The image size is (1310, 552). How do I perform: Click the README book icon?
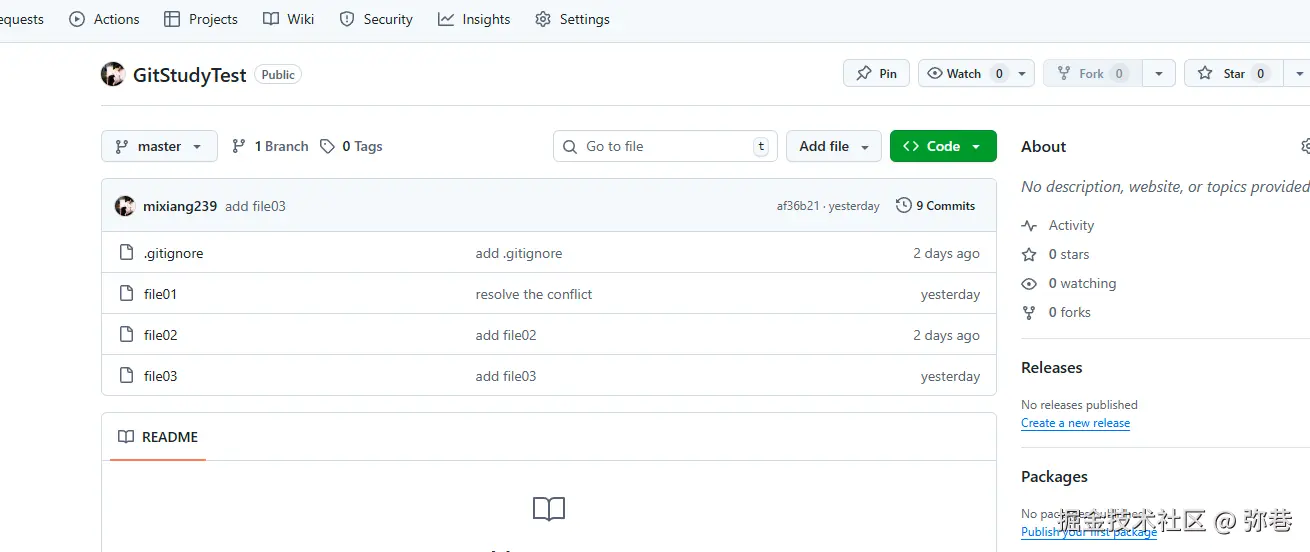[x=126, y=437]
